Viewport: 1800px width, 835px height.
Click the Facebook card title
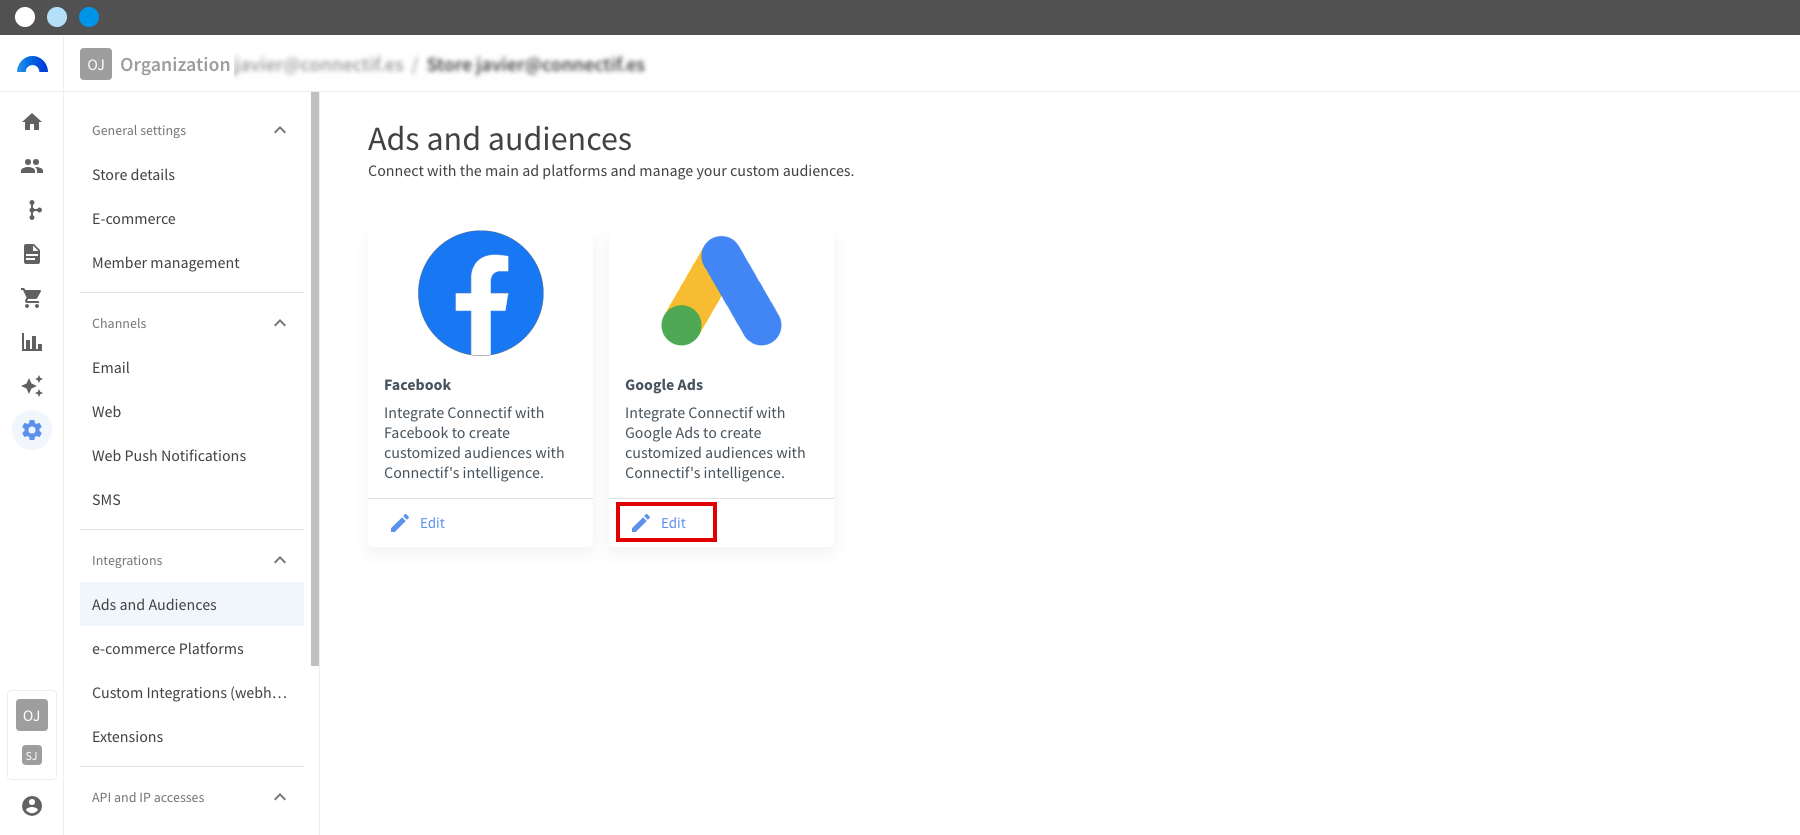tap(417, 385)
